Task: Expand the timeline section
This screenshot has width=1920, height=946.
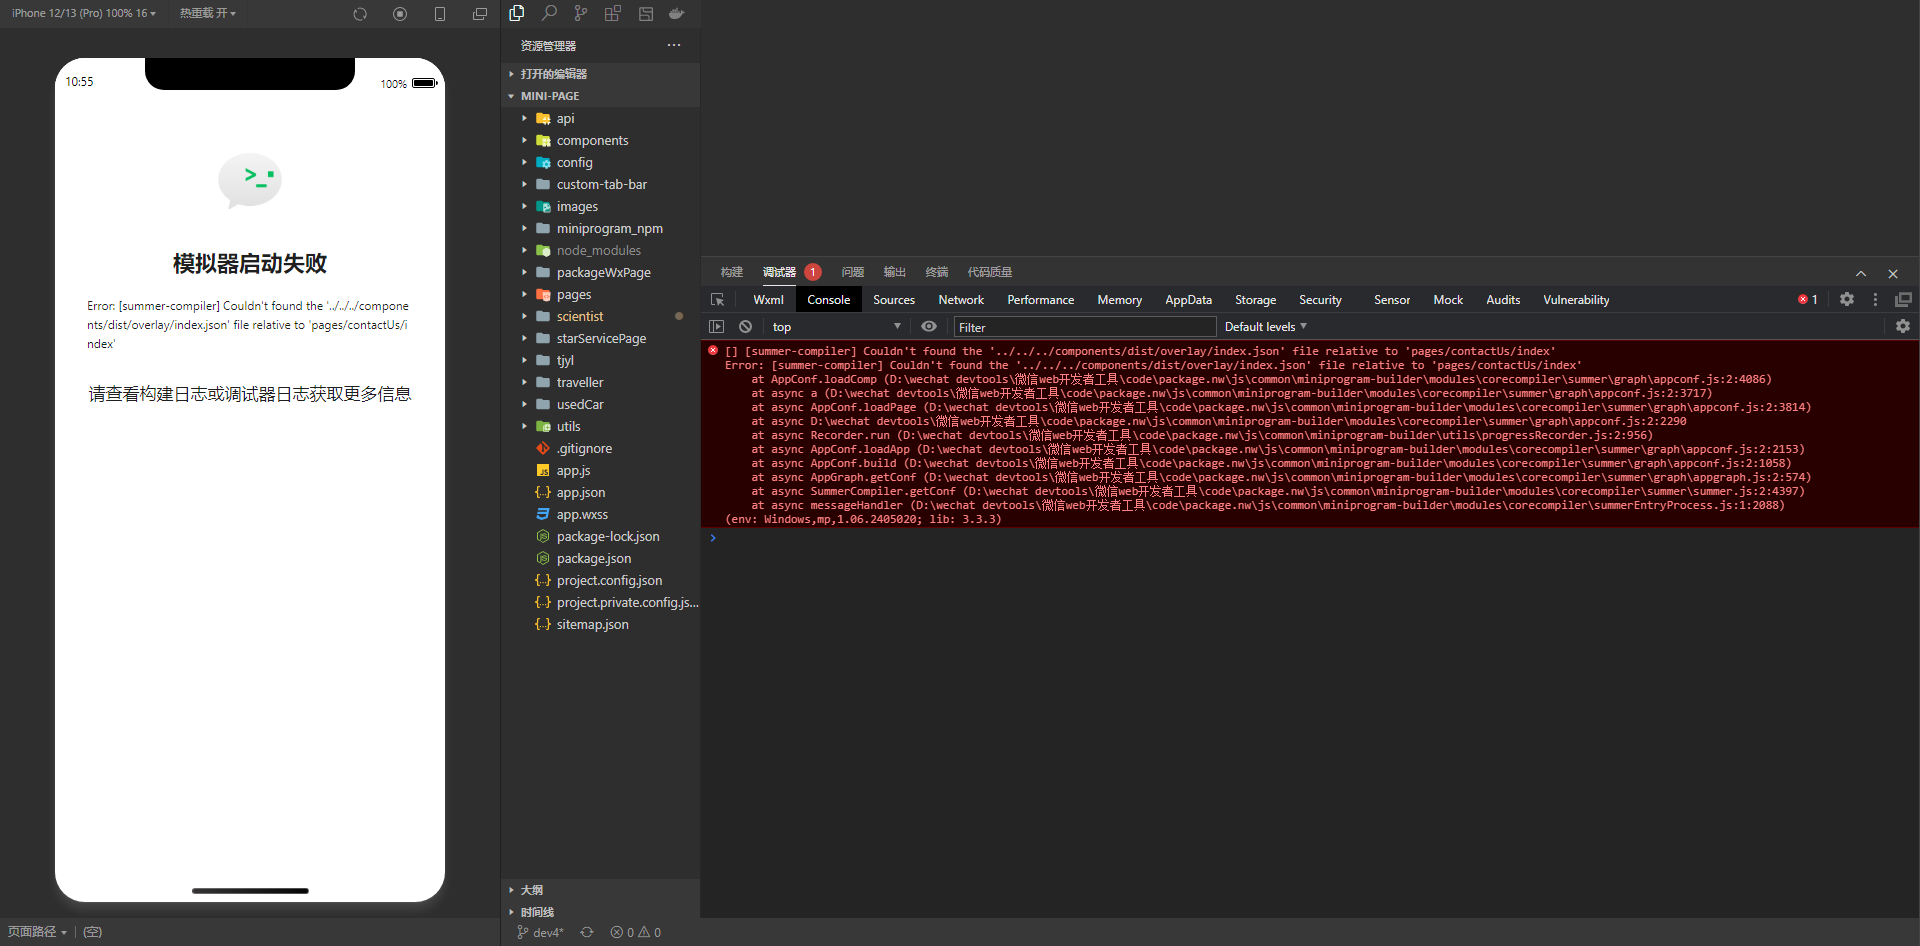Action: [600, 912]
